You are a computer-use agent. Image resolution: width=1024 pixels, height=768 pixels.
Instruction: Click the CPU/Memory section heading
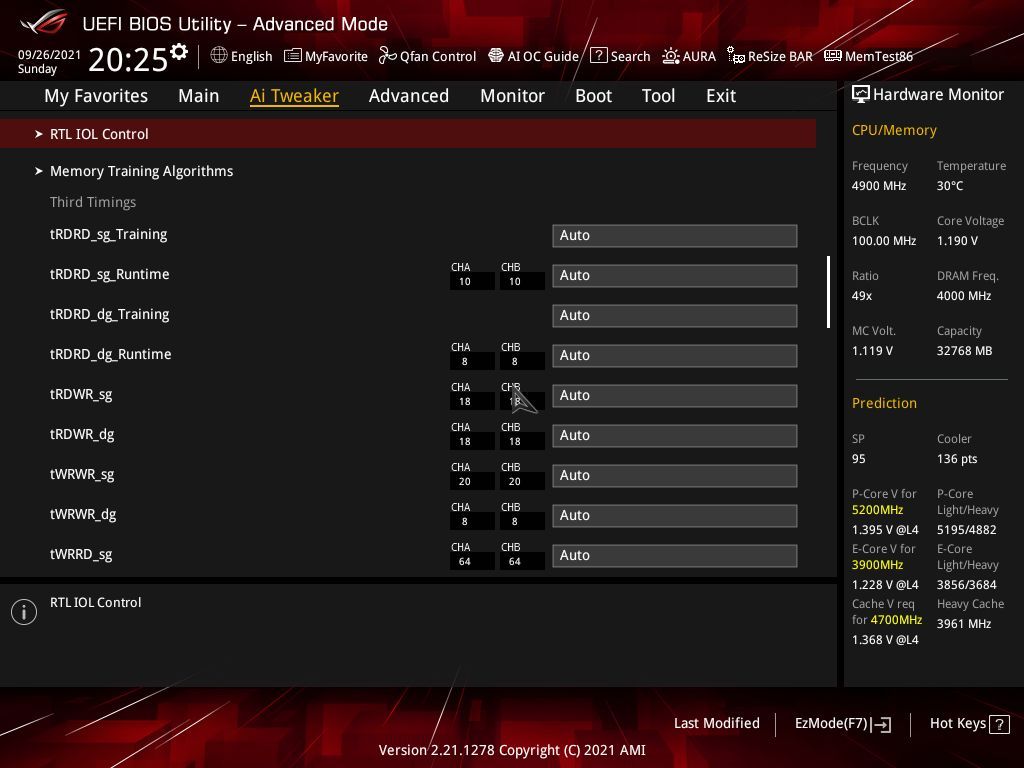[x=894, y=130]
